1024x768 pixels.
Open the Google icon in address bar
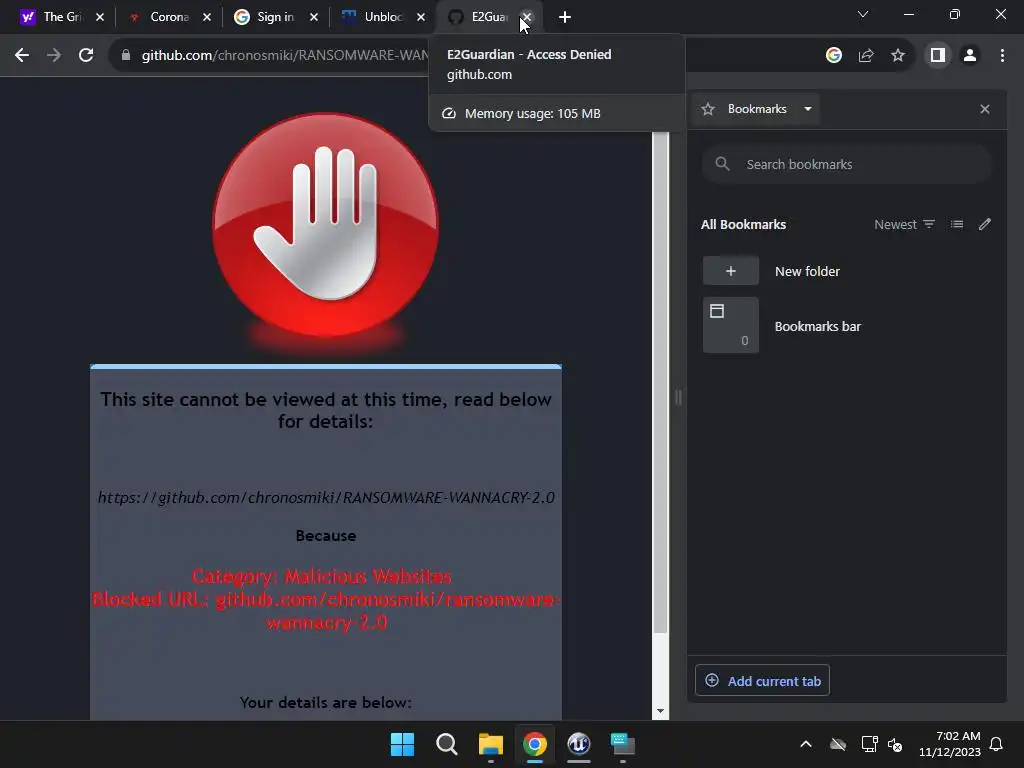(x=833, y=56)
